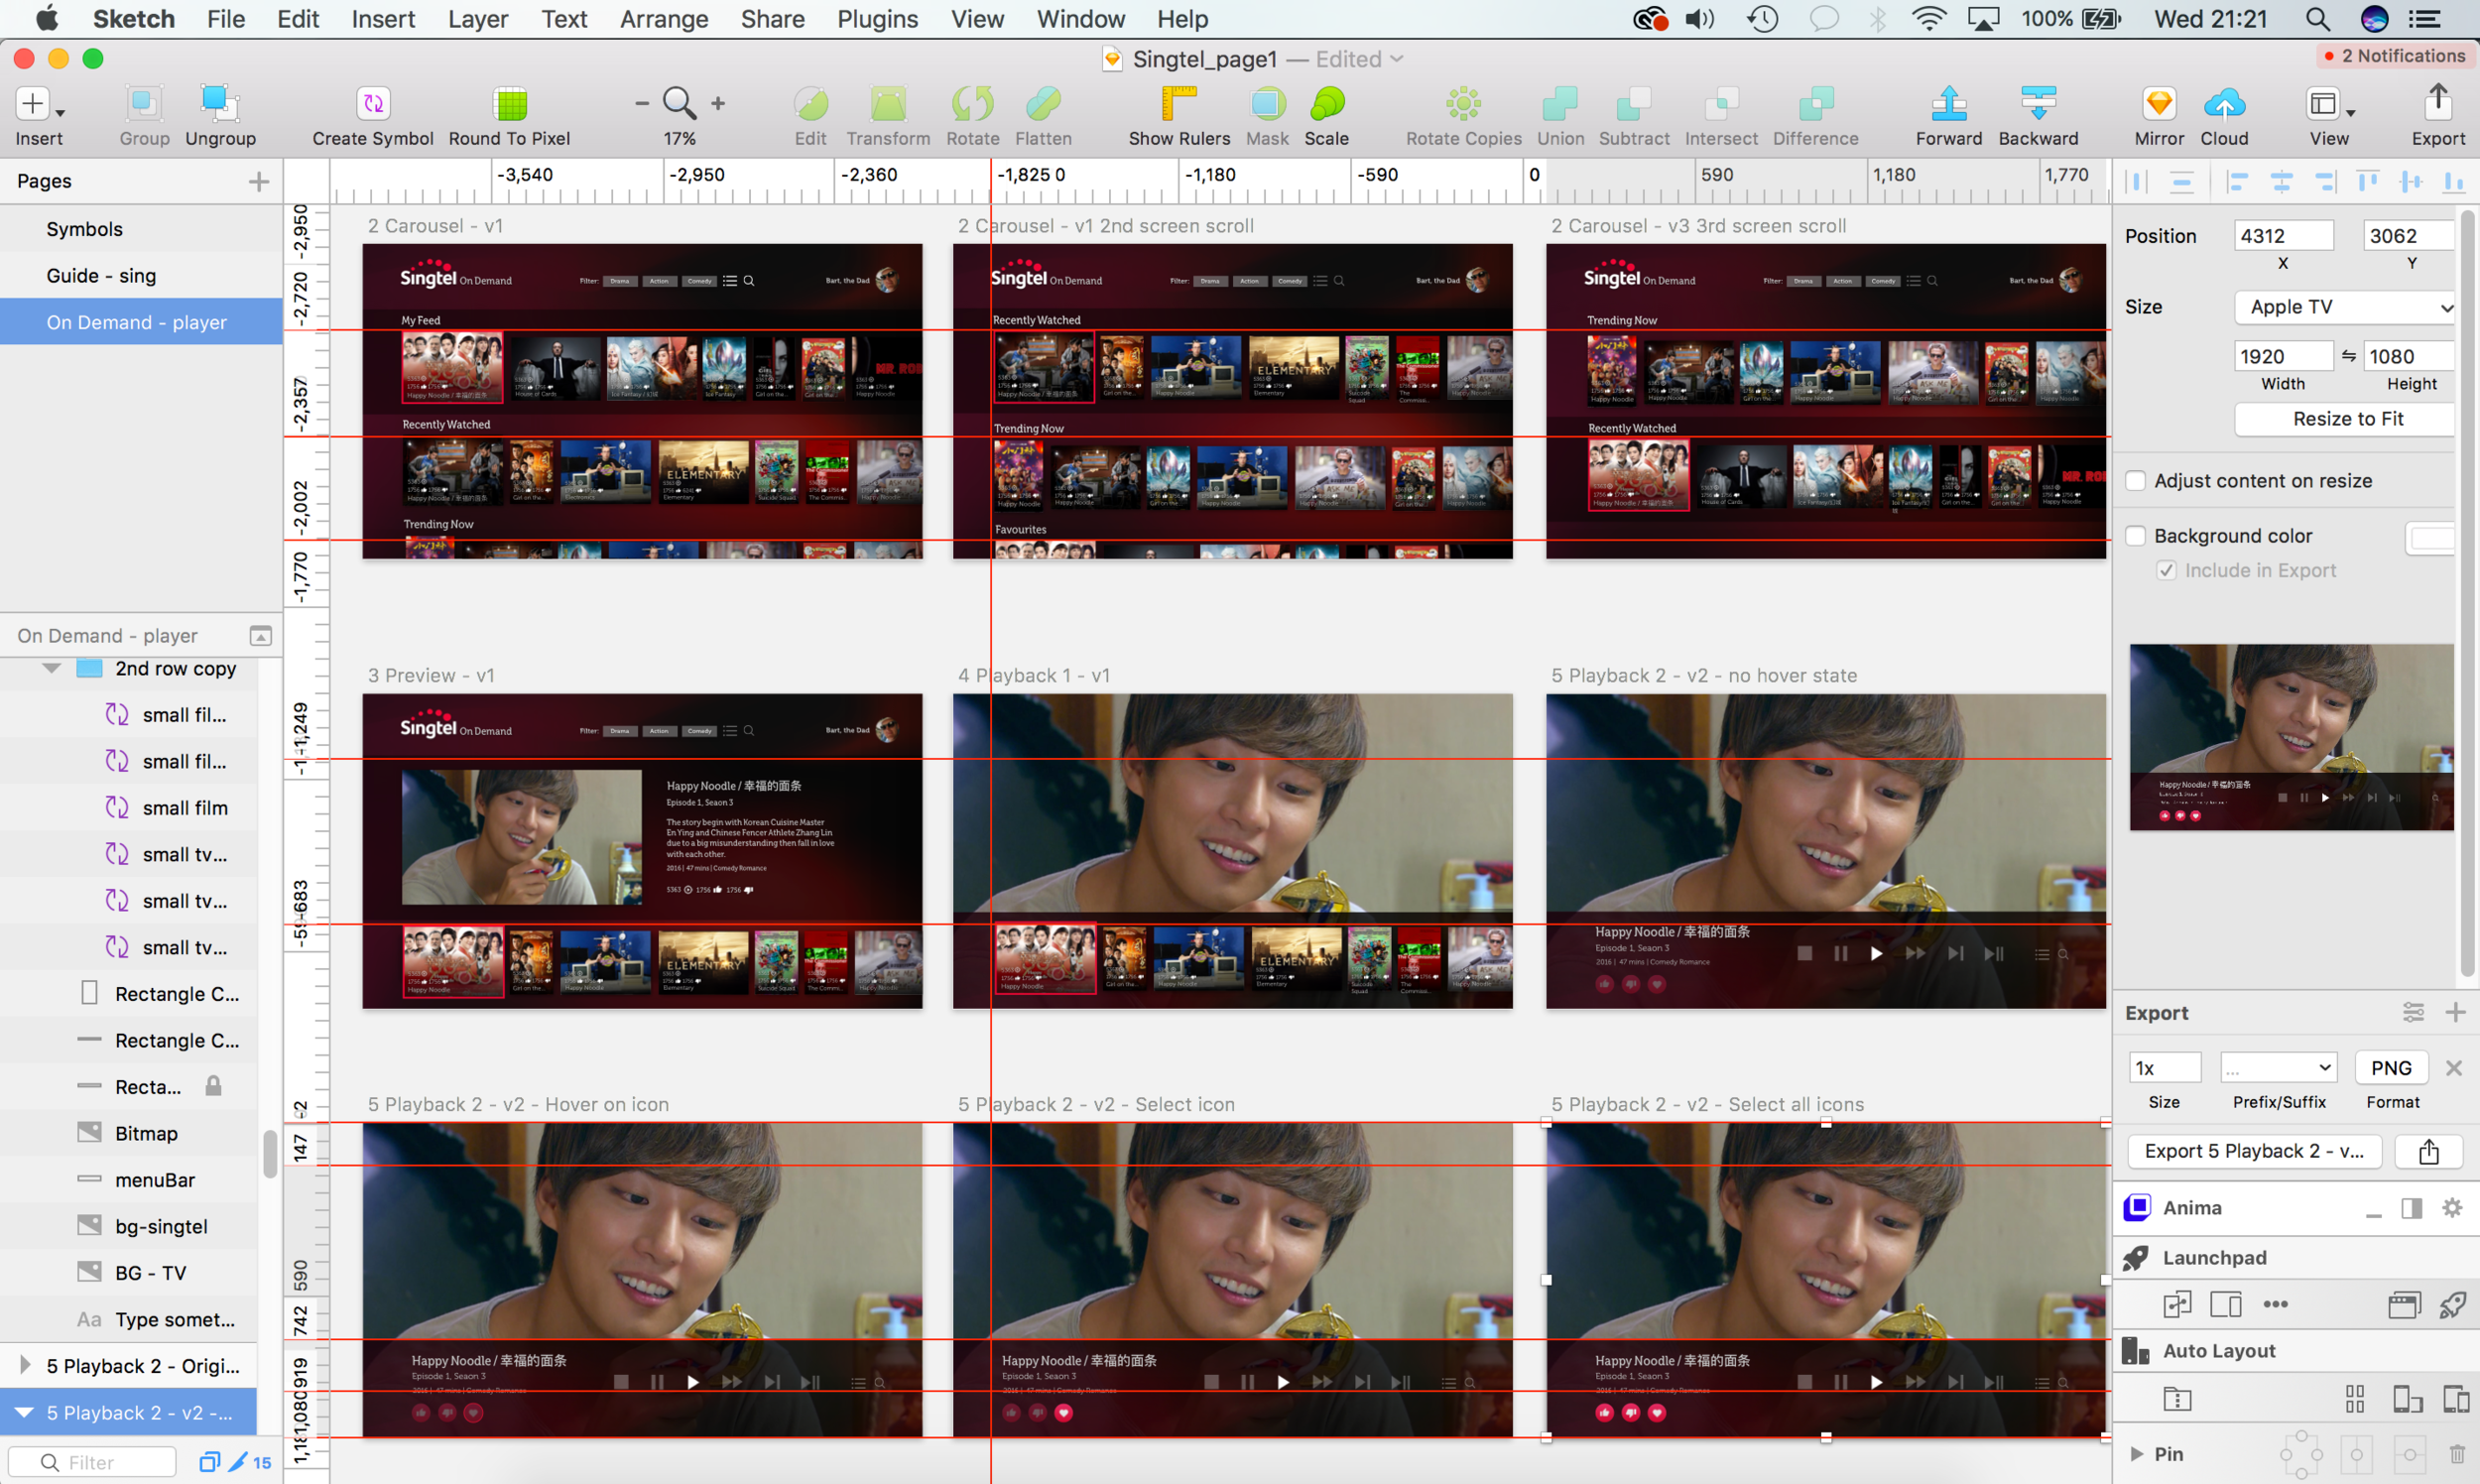
Task: Click the Resize to Fit button
Action: point(2346,419)
